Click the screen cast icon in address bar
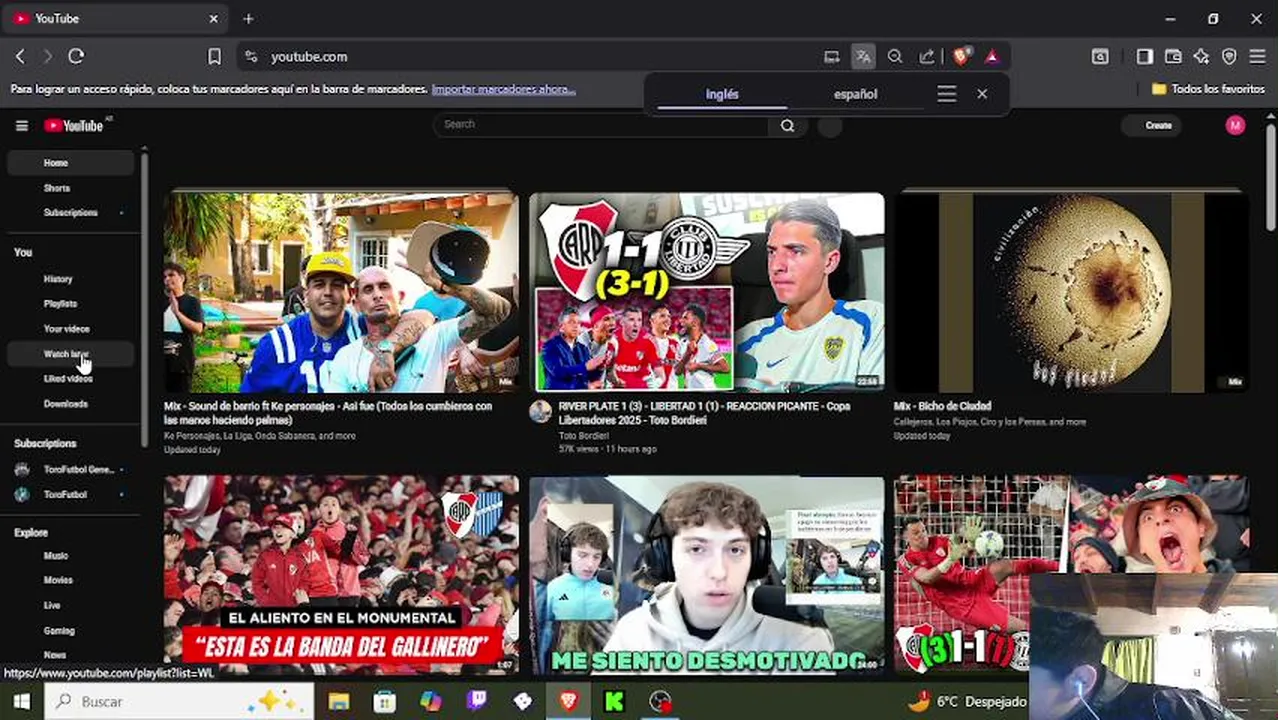1278x720 pixels. point(831,57)
